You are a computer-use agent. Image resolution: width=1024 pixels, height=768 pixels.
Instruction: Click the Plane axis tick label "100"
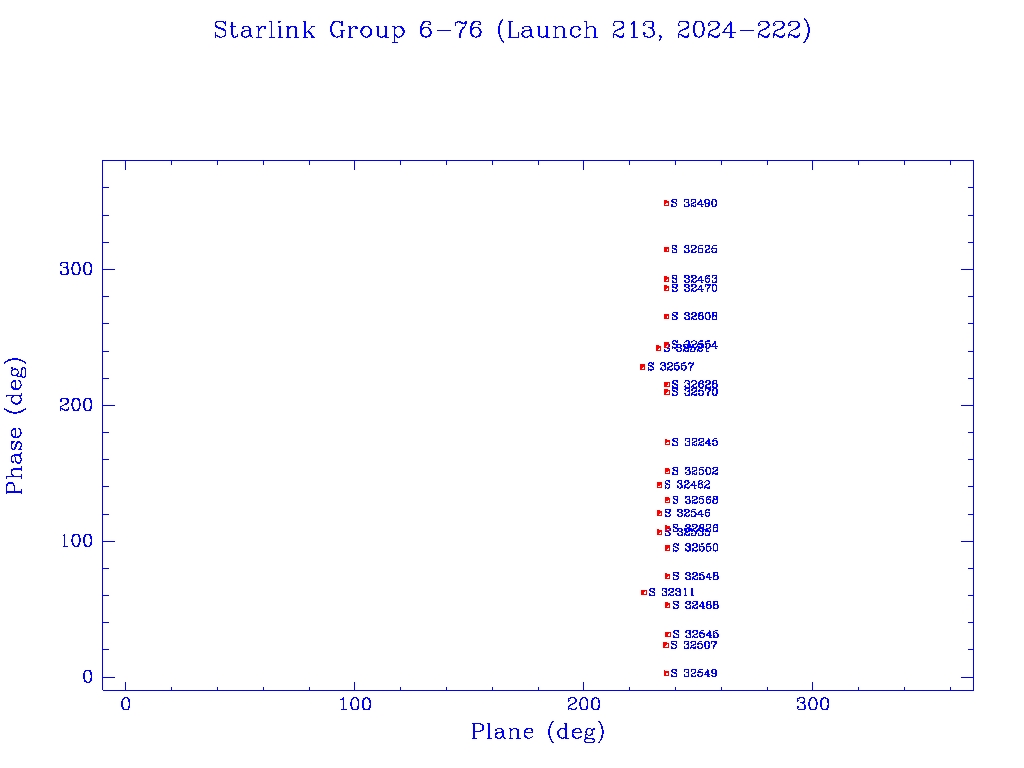pos(355,705)
